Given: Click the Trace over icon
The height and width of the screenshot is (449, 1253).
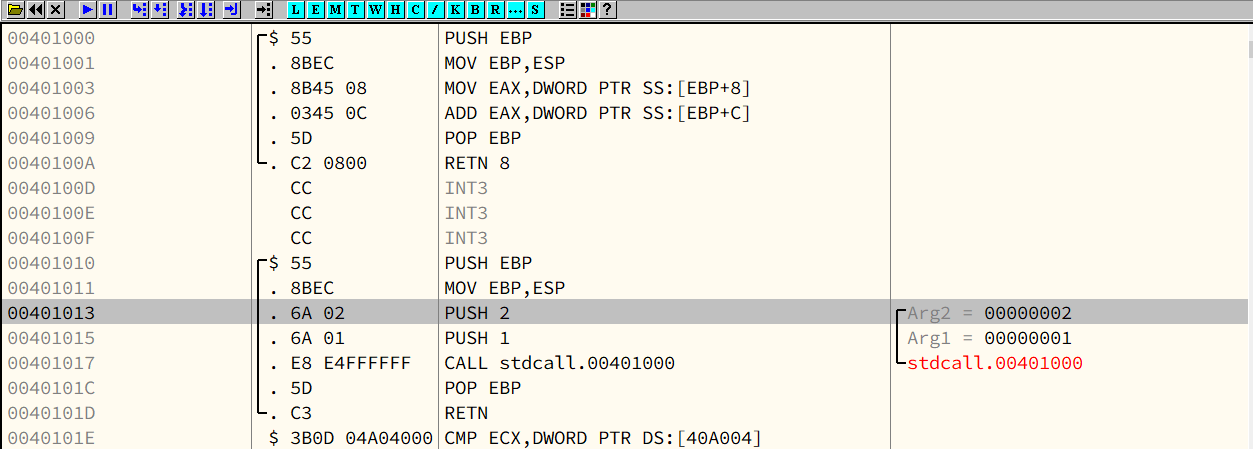Looking at the screenshot, I should (x=206, y=10).
